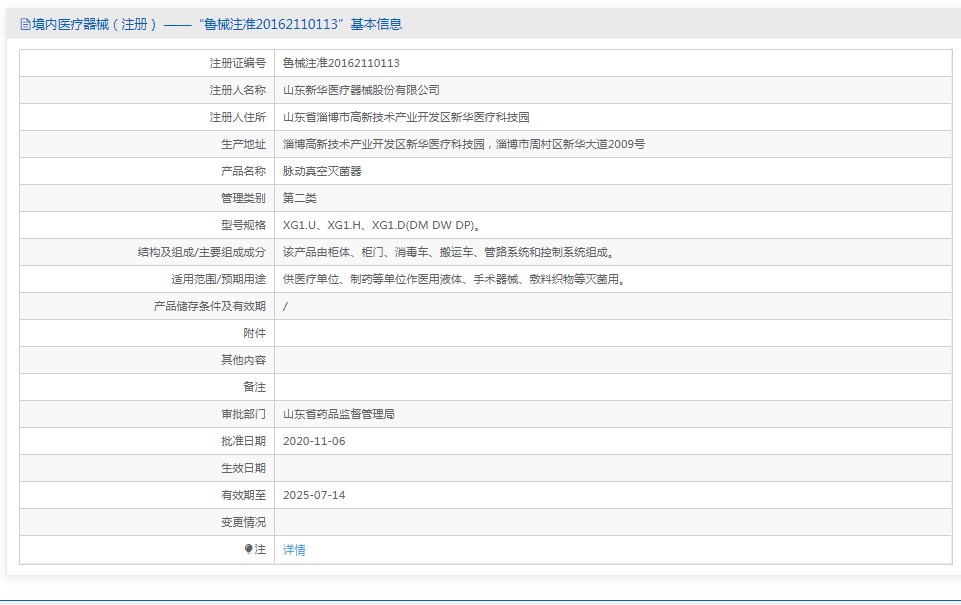Image resolution: width=961 pixels, height=605 pixels.
Task: Click the 结构及组成/主要组成成分 label
Action: click(x=202, y=252)
